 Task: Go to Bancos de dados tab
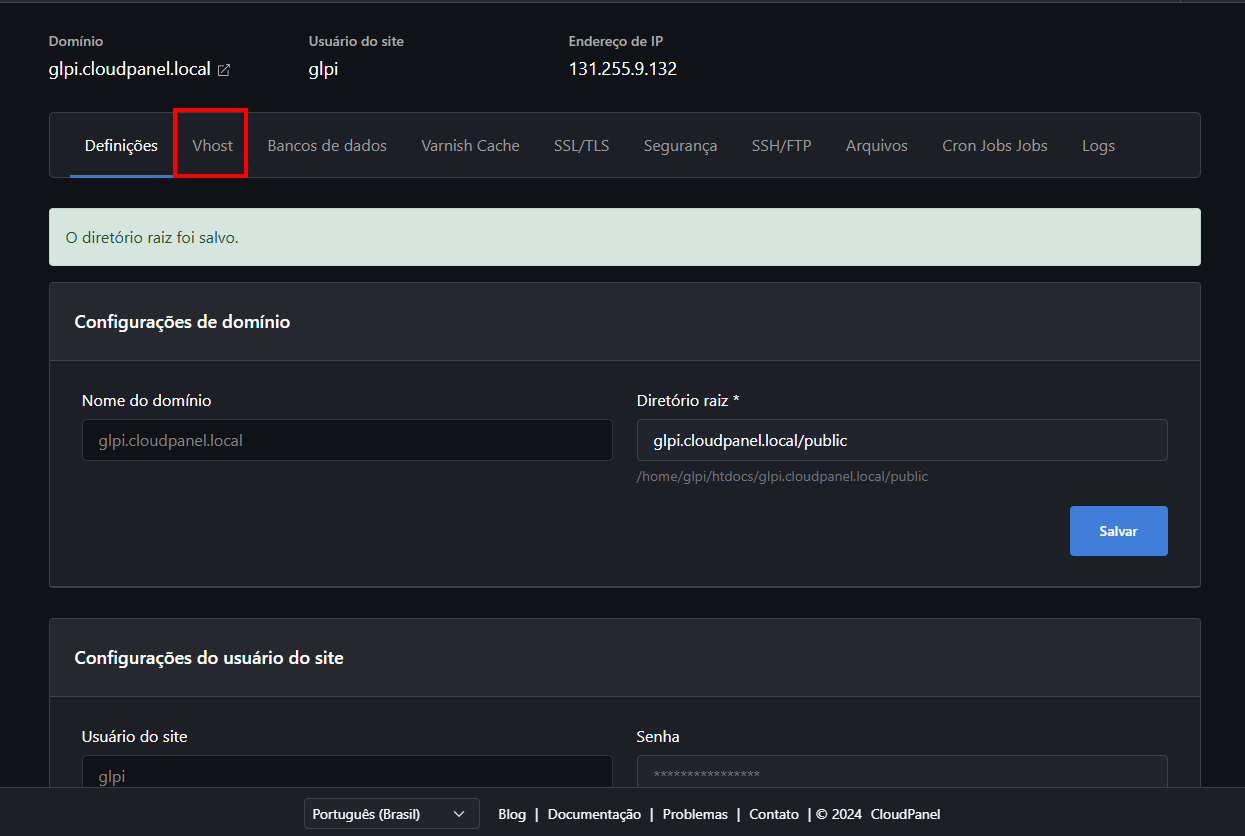[327, 146]
